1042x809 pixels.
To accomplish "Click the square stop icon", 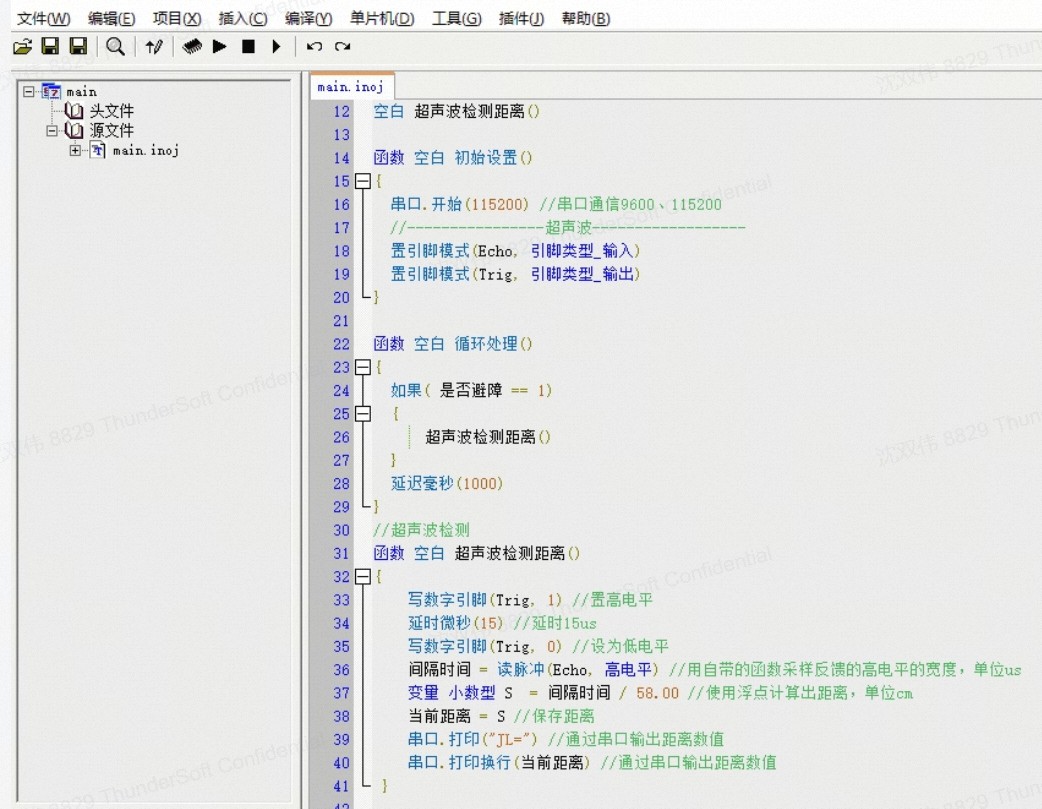I will pyautogui.click(x=249, y=46).
